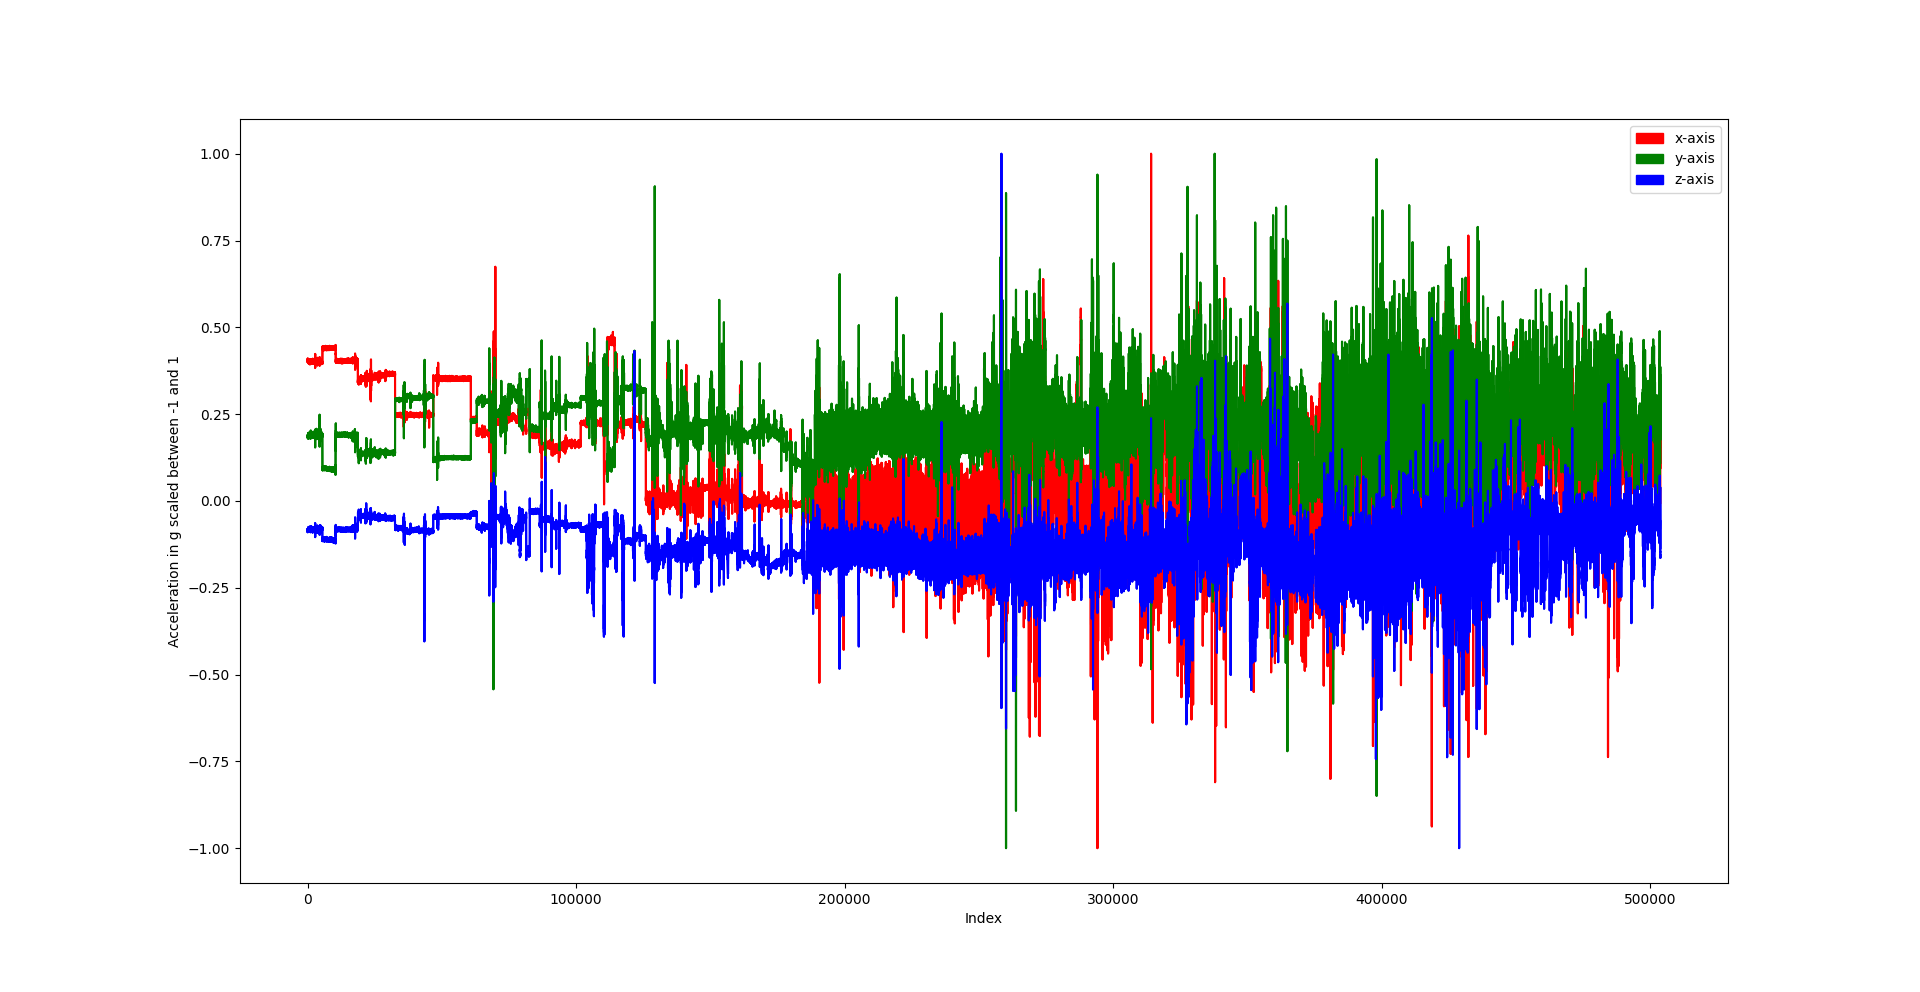Click the tall red spike near index 310000
This screenshot has width=1920, height=992.
(1152, 250)
